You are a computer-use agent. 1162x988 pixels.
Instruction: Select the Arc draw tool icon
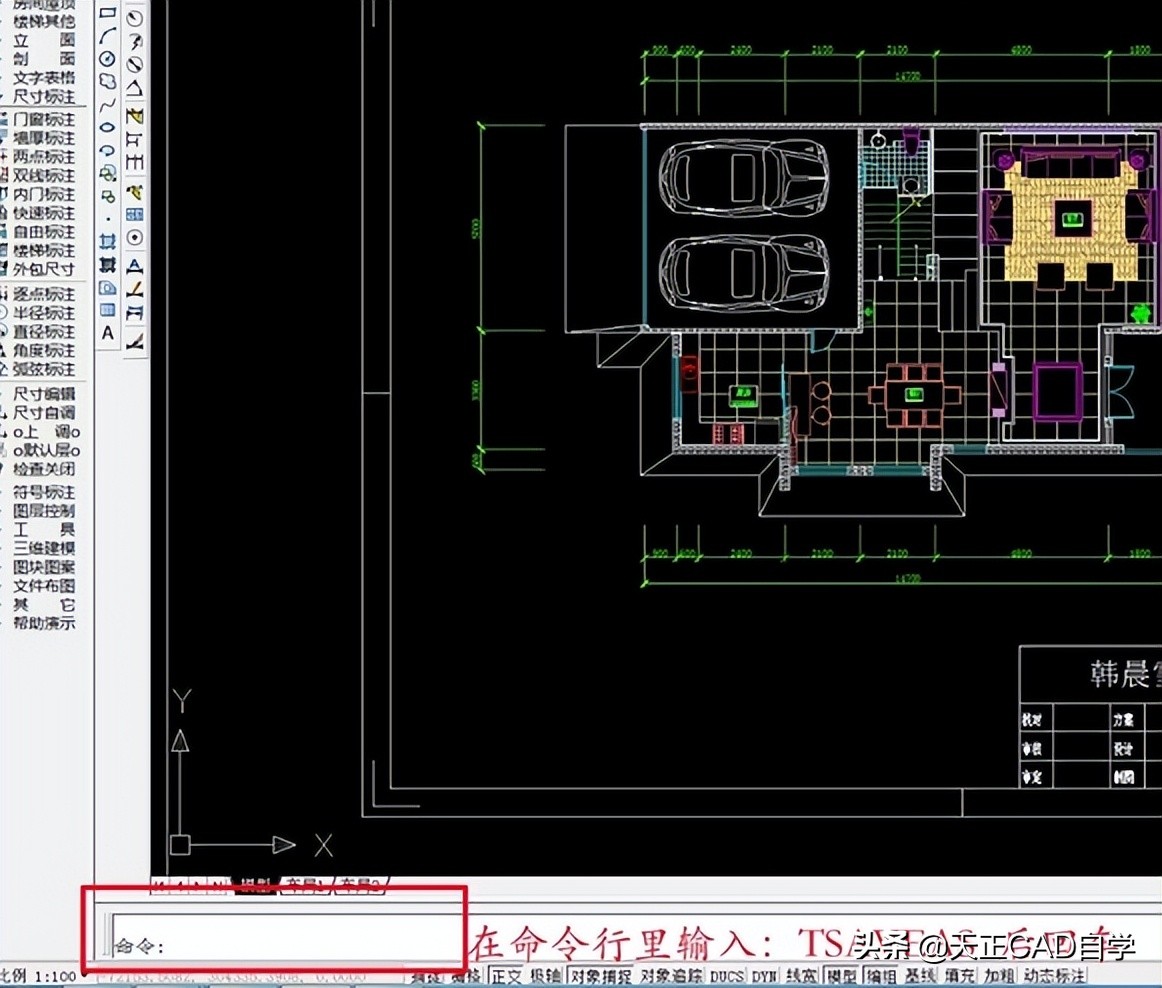pyautogui.click(x=108, y=37)
